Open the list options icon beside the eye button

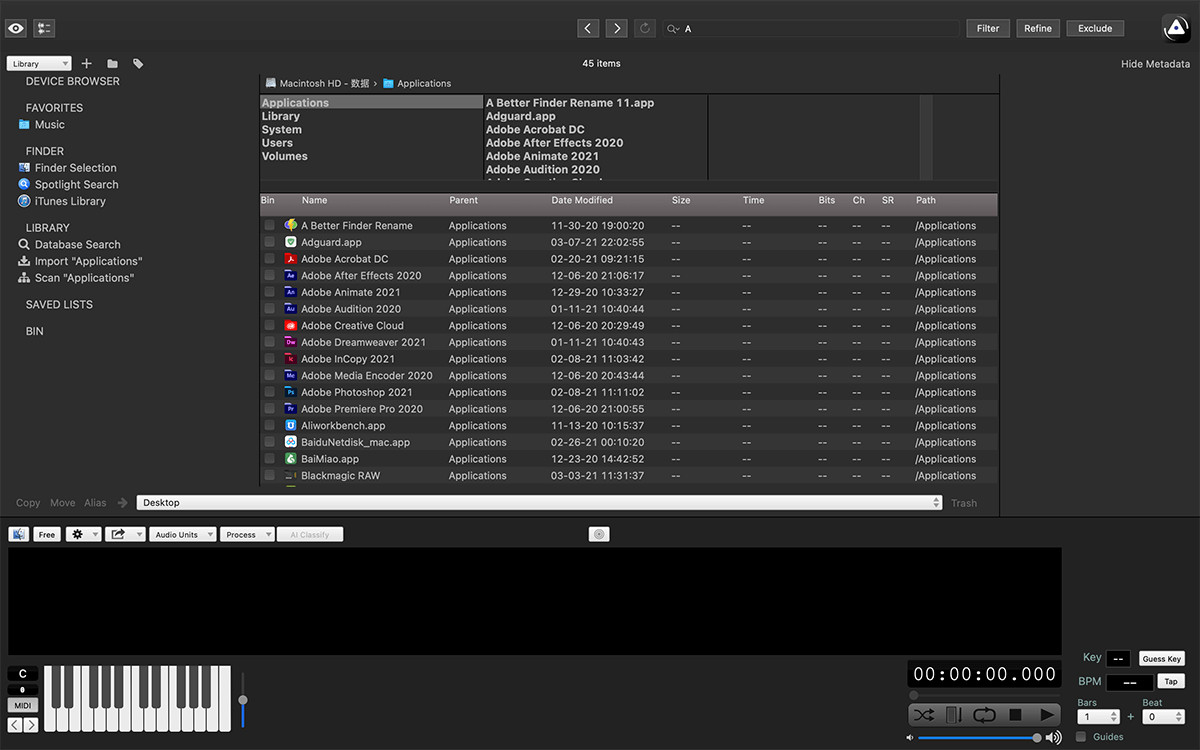44,28
